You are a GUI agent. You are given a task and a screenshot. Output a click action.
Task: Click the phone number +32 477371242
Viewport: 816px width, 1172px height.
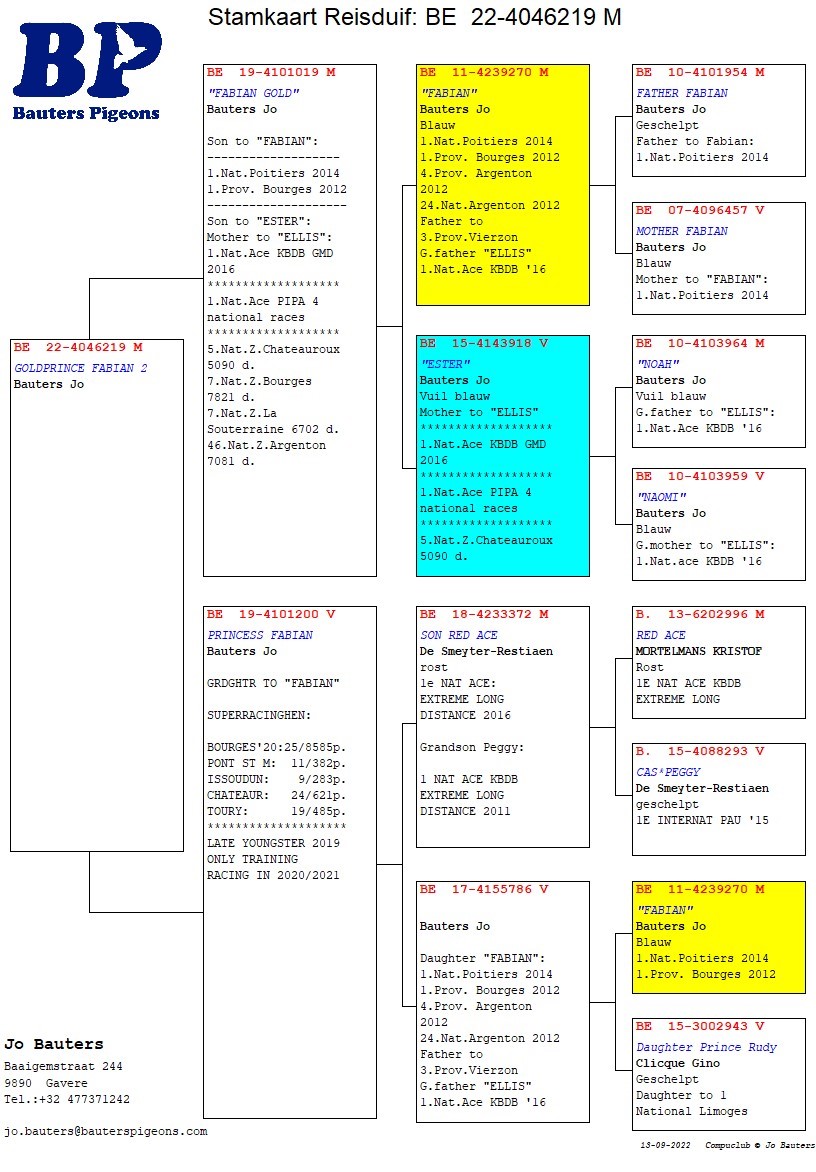(66, 1099)
